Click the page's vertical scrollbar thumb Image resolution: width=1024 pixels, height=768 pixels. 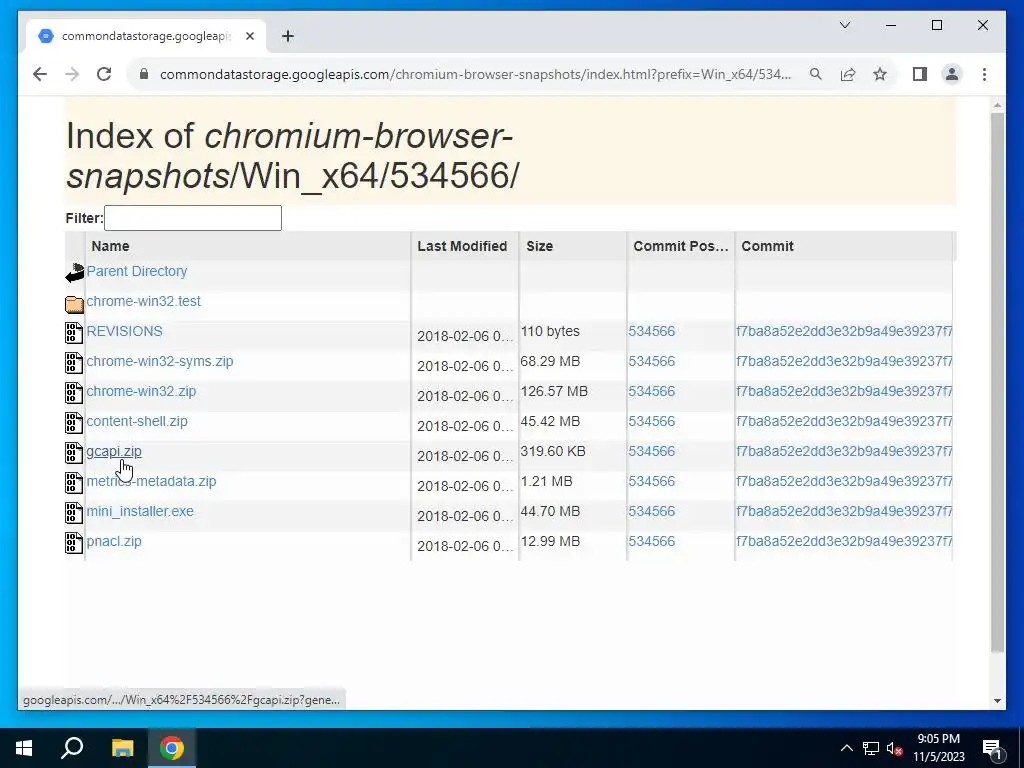point(997,382)
